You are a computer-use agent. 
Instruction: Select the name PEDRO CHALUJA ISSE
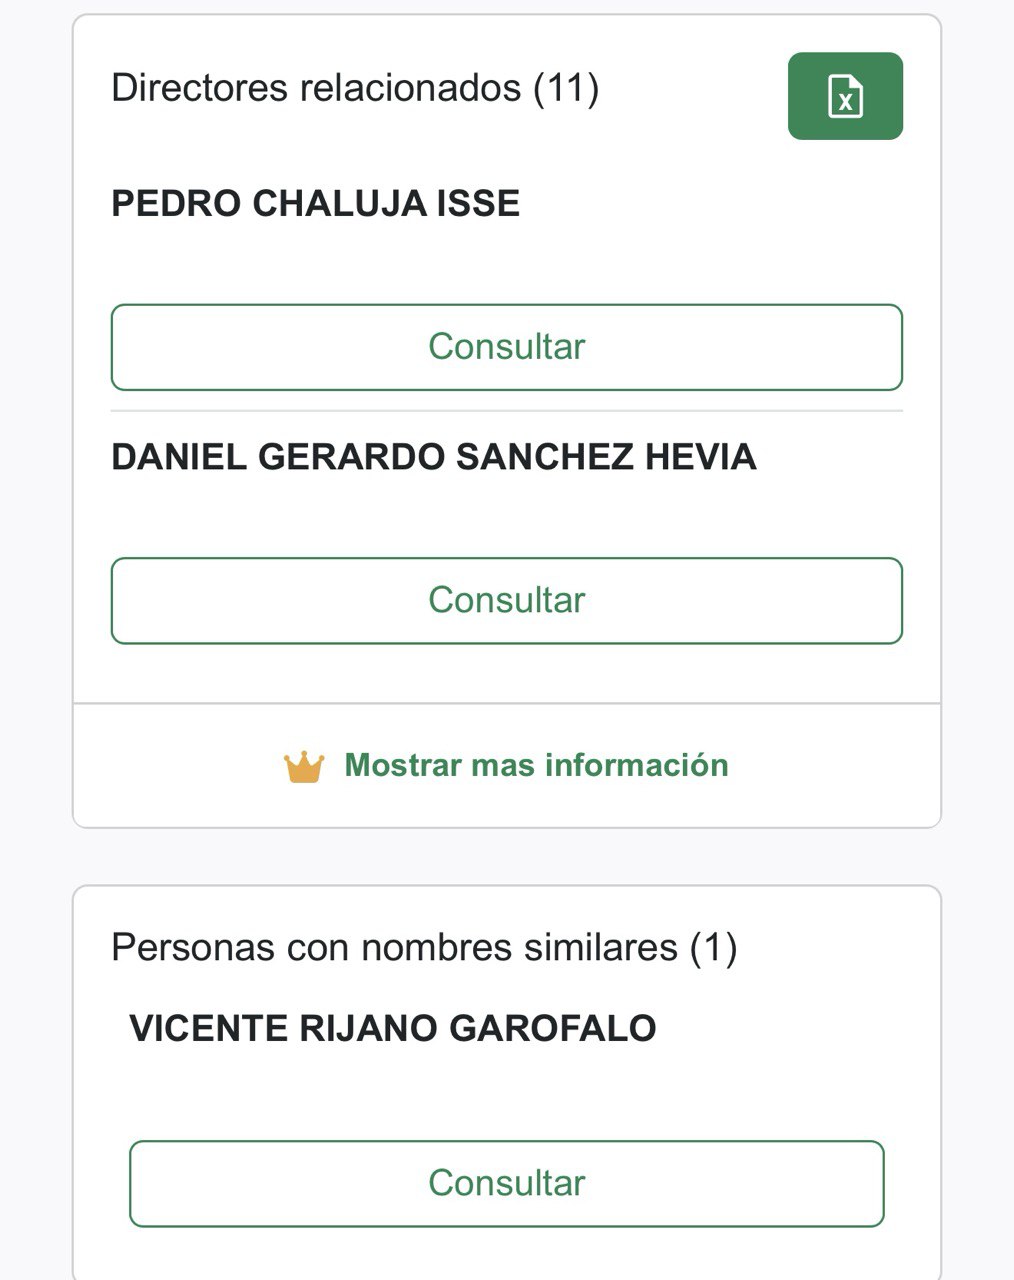point(316,204)
